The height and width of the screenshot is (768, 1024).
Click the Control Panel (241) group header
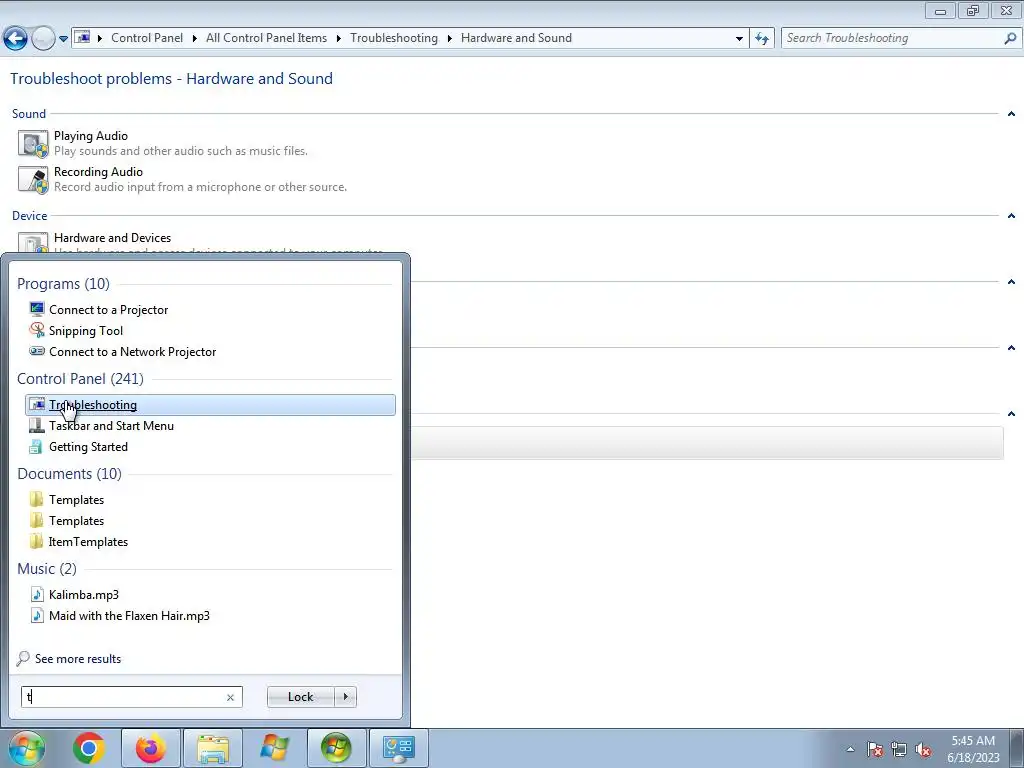click(x=80, y=379)
